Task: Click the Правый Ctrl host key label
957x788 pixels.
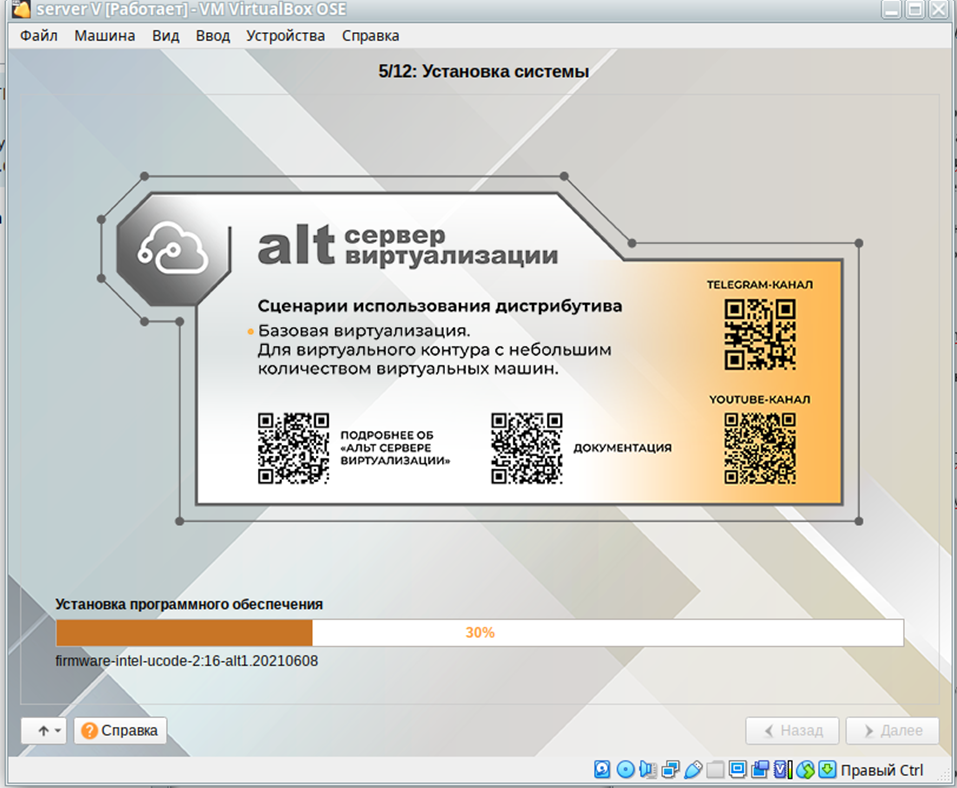Action: tap(881, 770)
